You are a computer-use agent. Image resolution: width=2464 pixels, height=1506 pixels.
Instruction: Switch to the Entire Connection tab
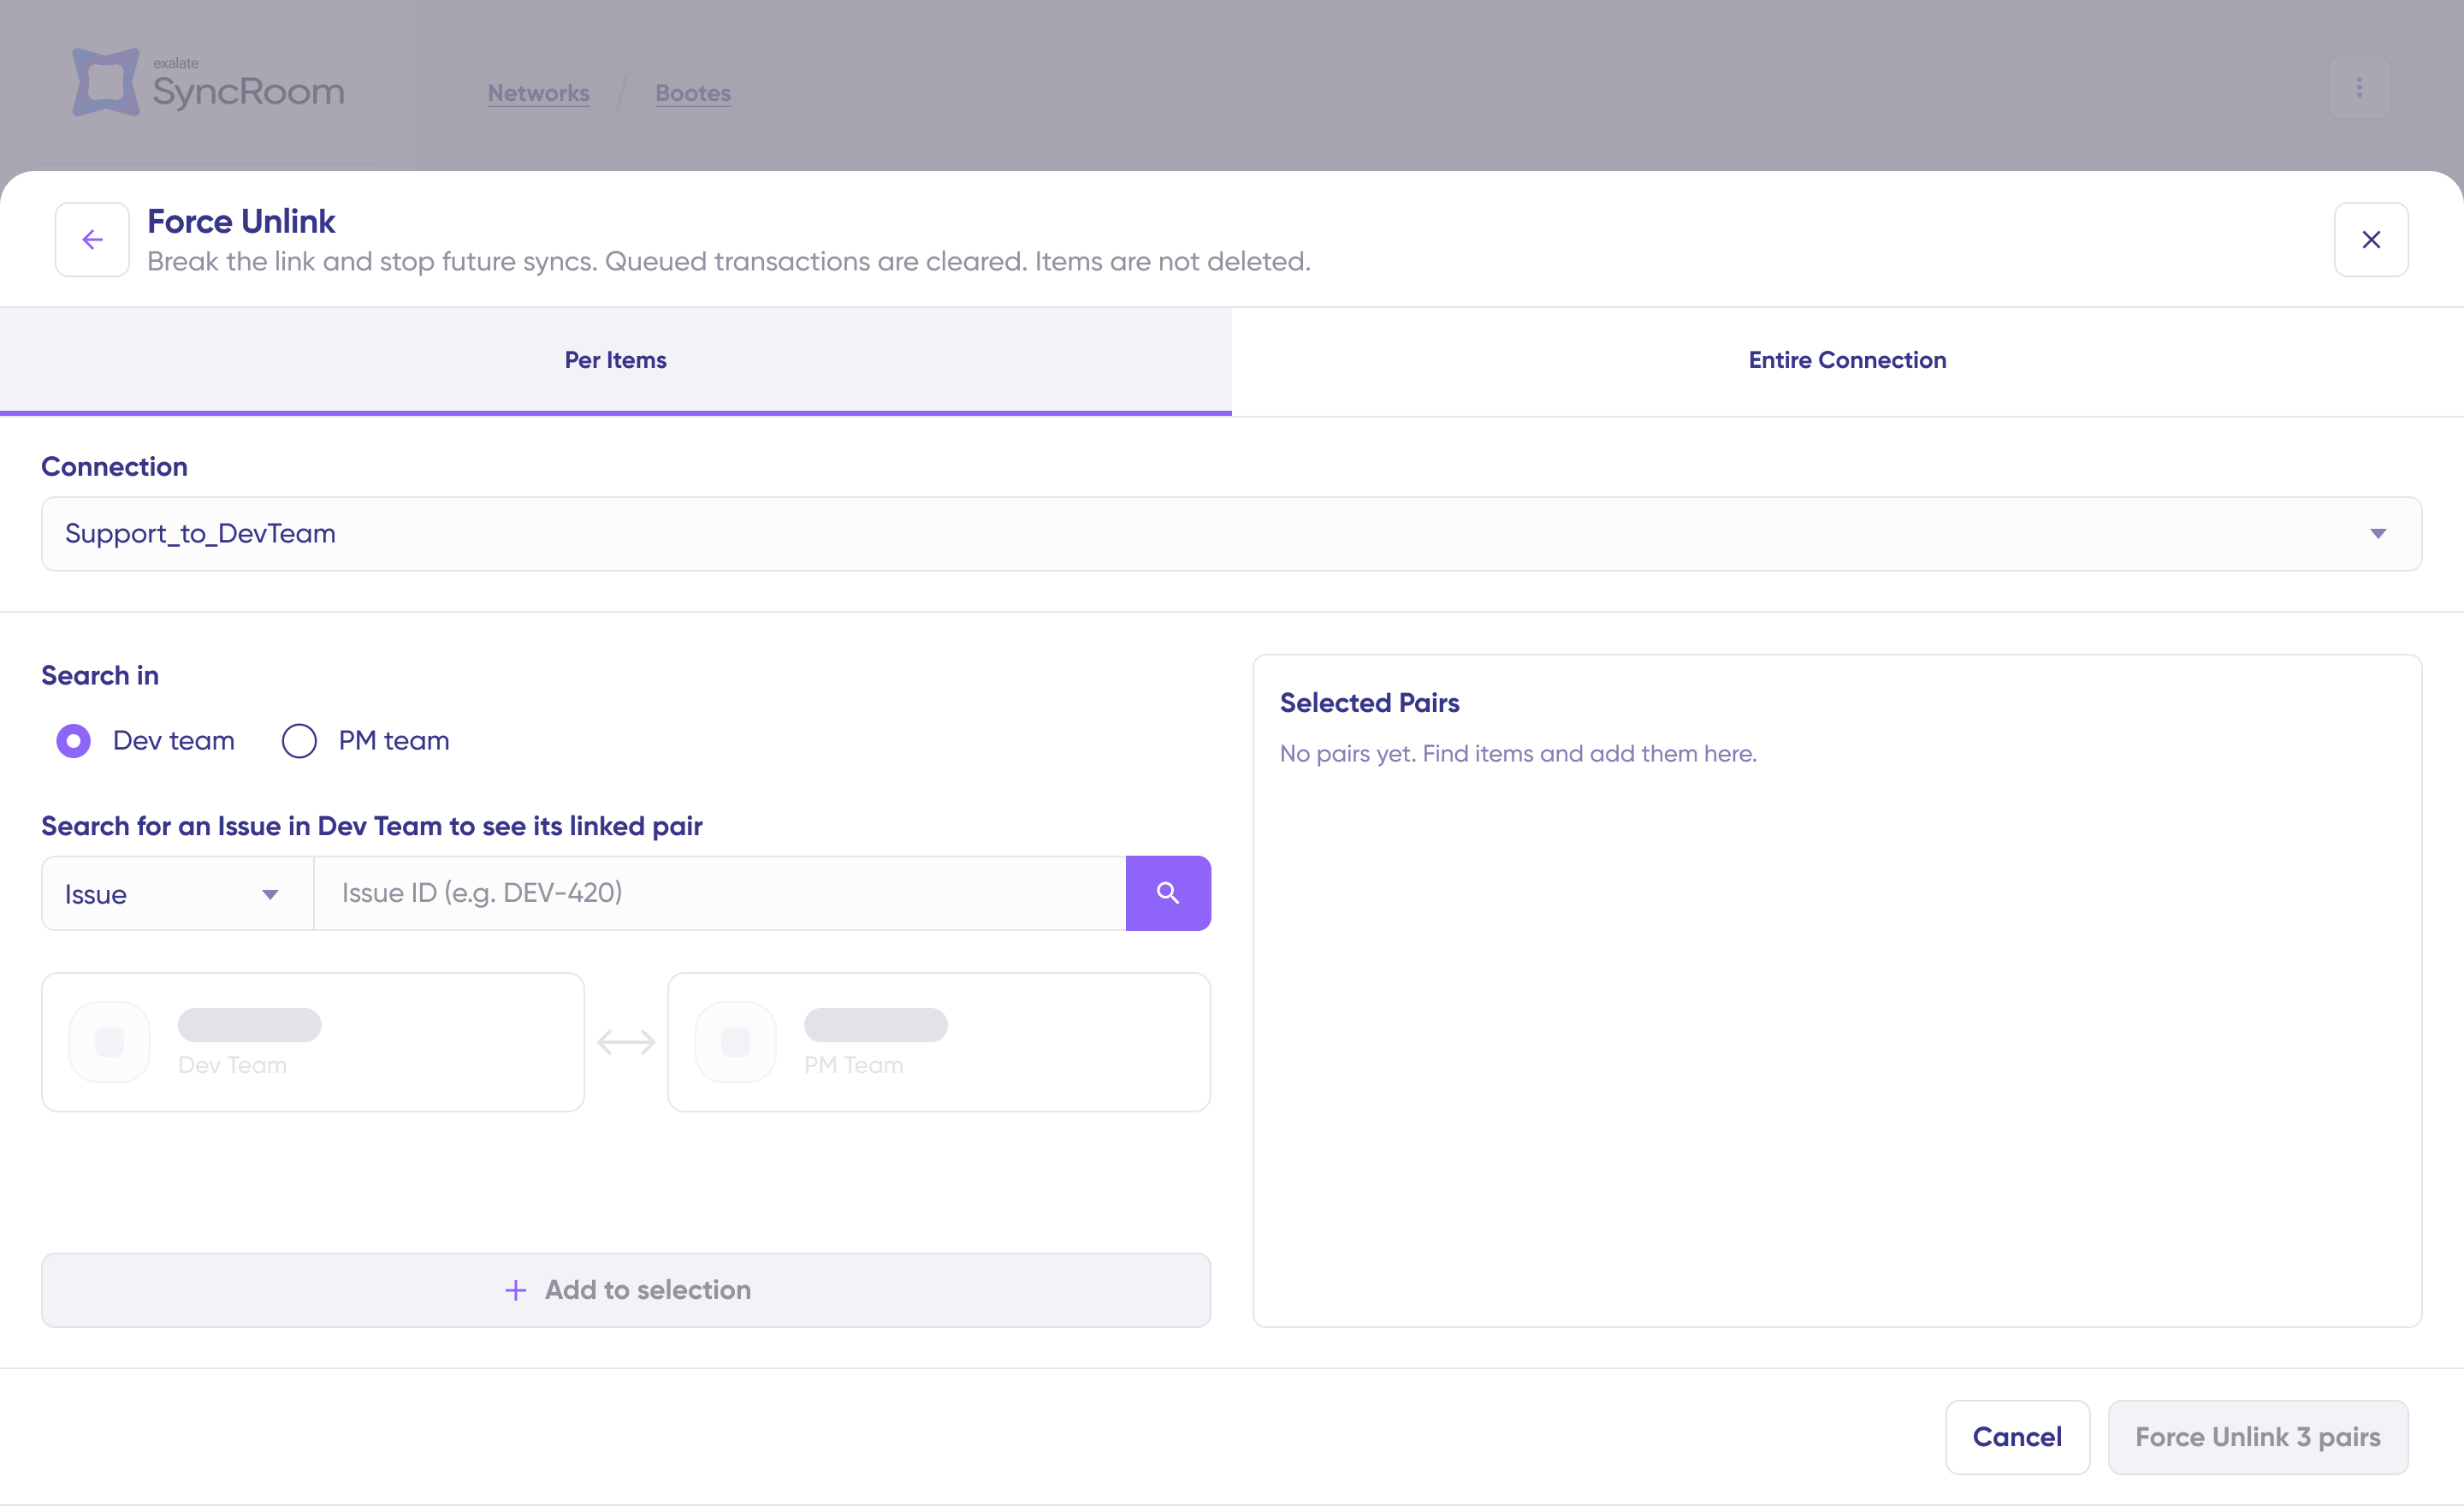[x=1847, y=360]
